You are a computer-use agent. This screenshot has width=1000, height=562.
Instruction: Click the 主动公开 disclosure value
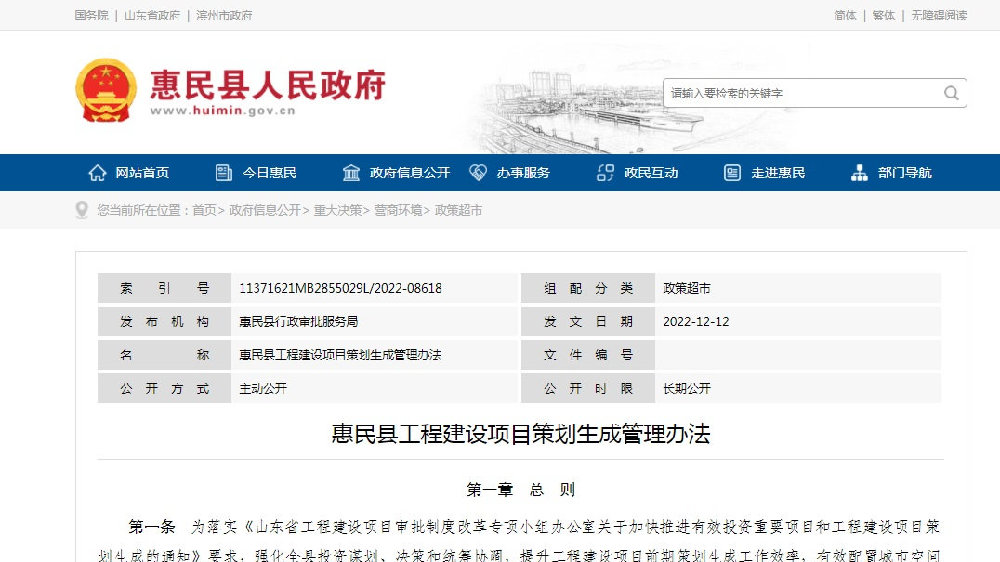(263, 388)
